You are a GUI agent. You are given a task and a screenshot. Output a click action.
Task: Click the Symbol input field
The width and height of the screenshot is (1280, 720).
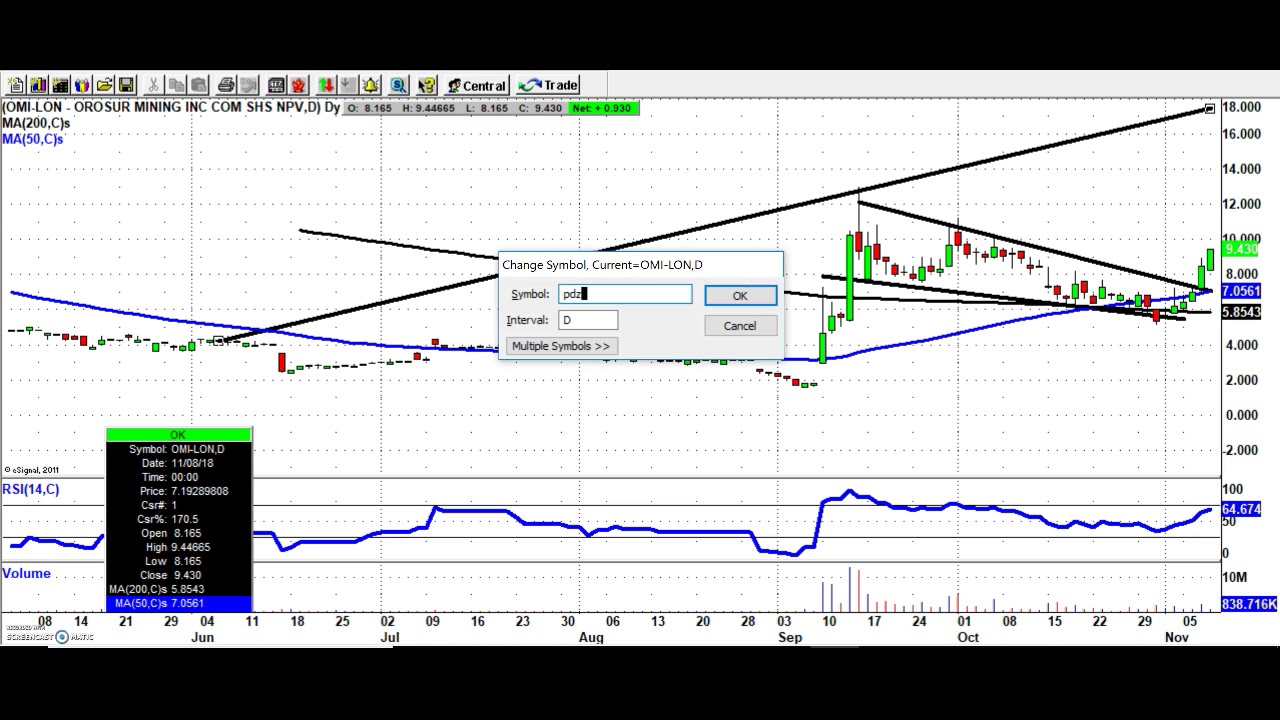(x=625, y=294)
